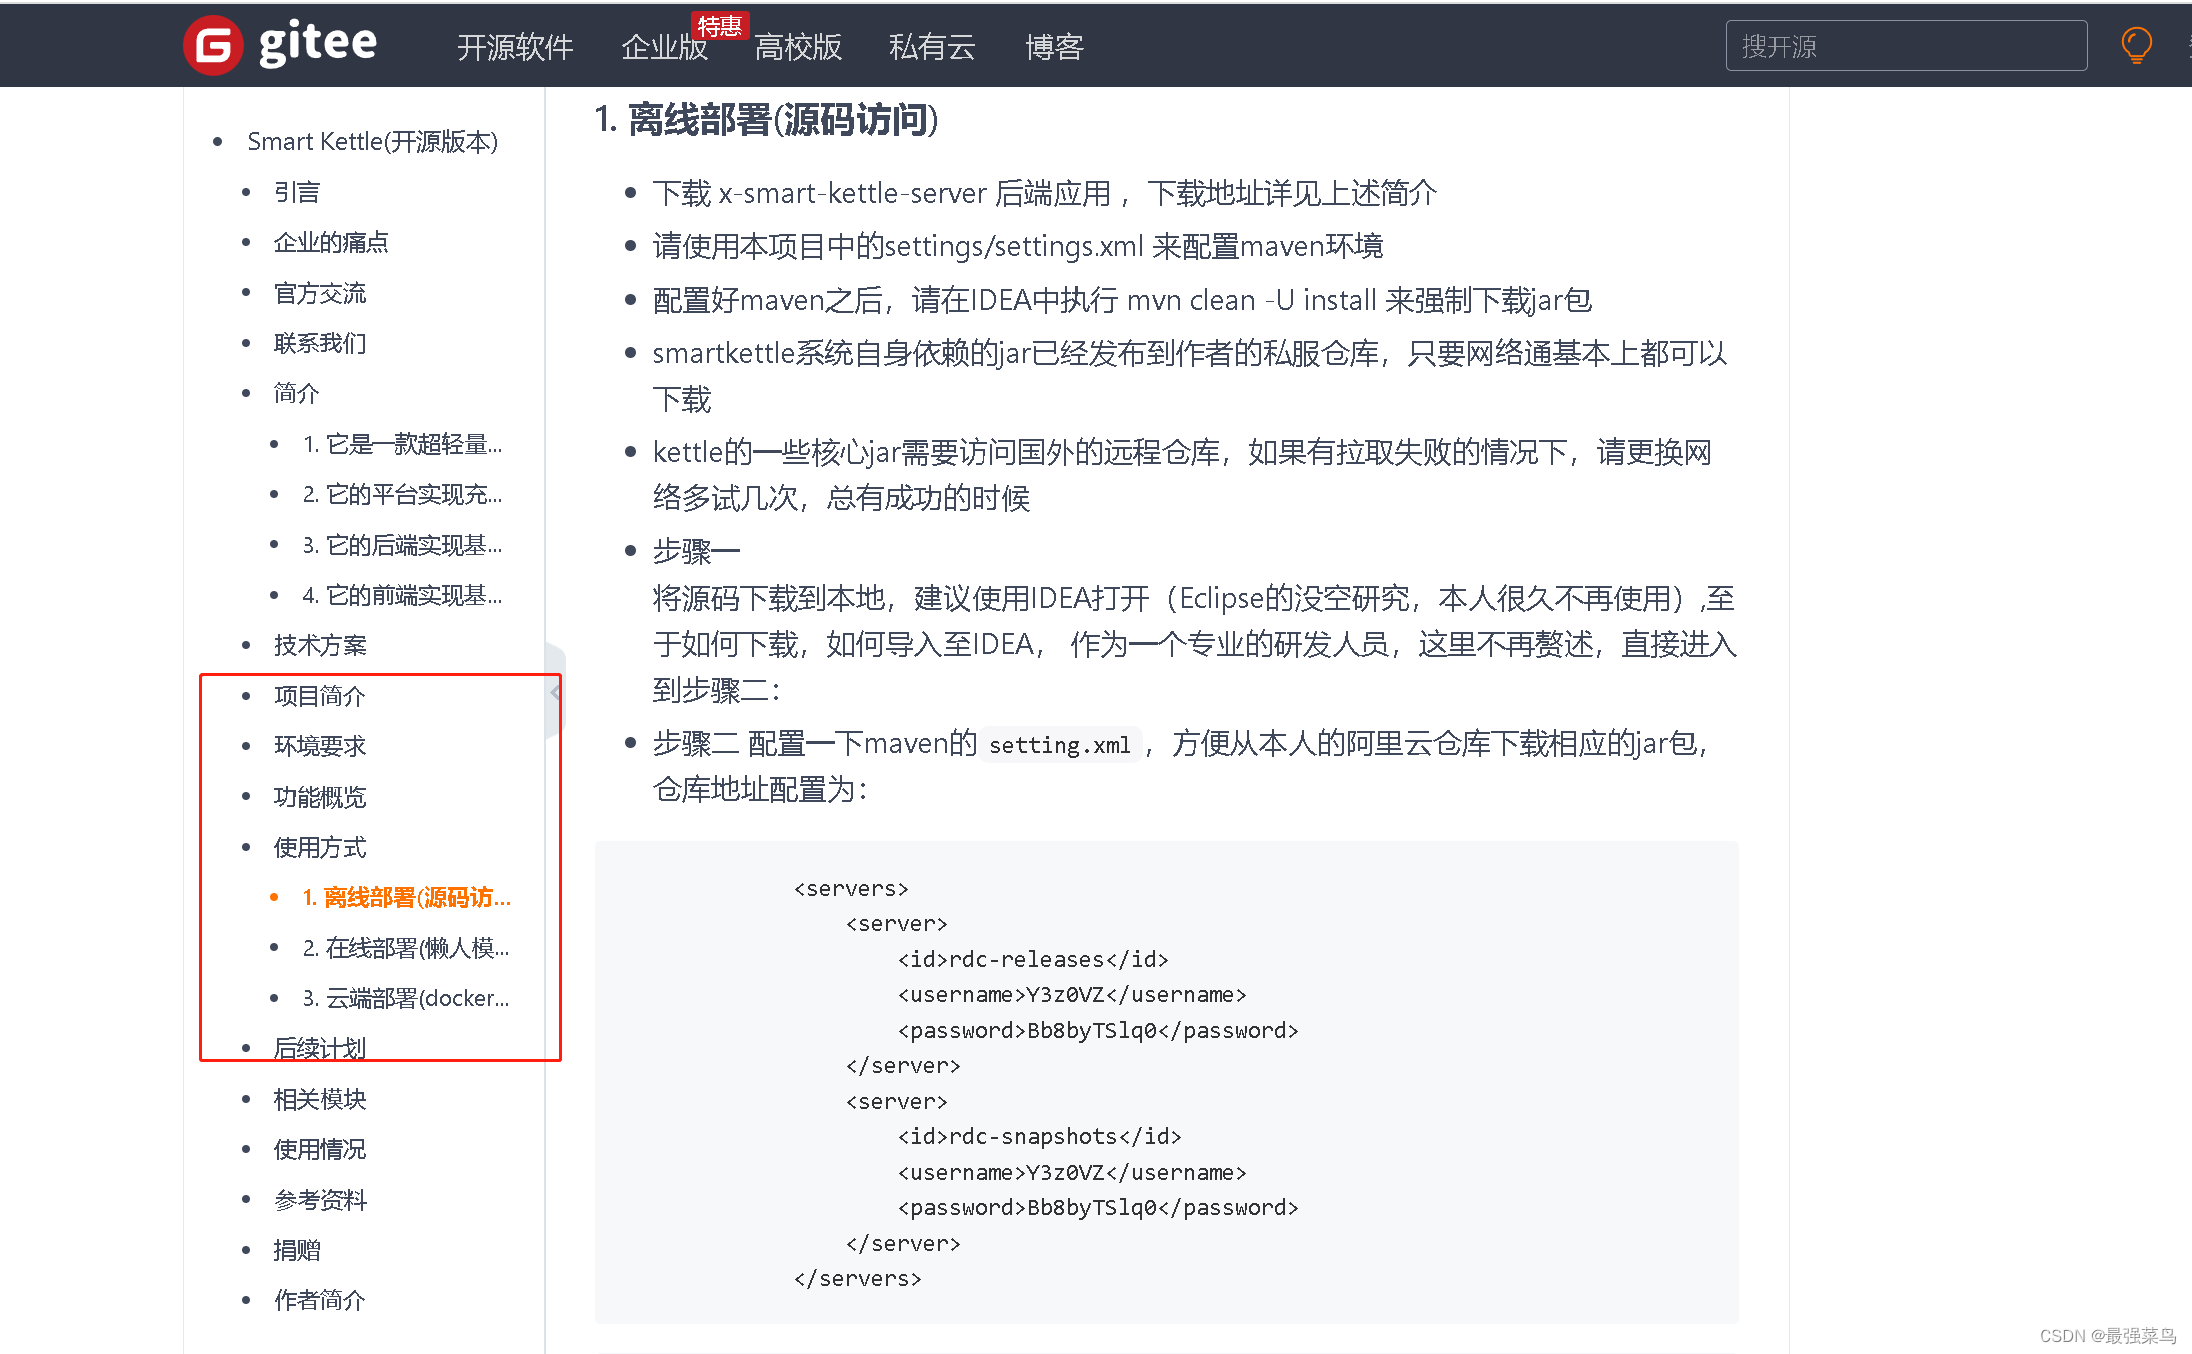The height and width of the screenshot is (1354, 2192).
Task: Jump to the 使用情况 section
Action: click(320, 1149)
